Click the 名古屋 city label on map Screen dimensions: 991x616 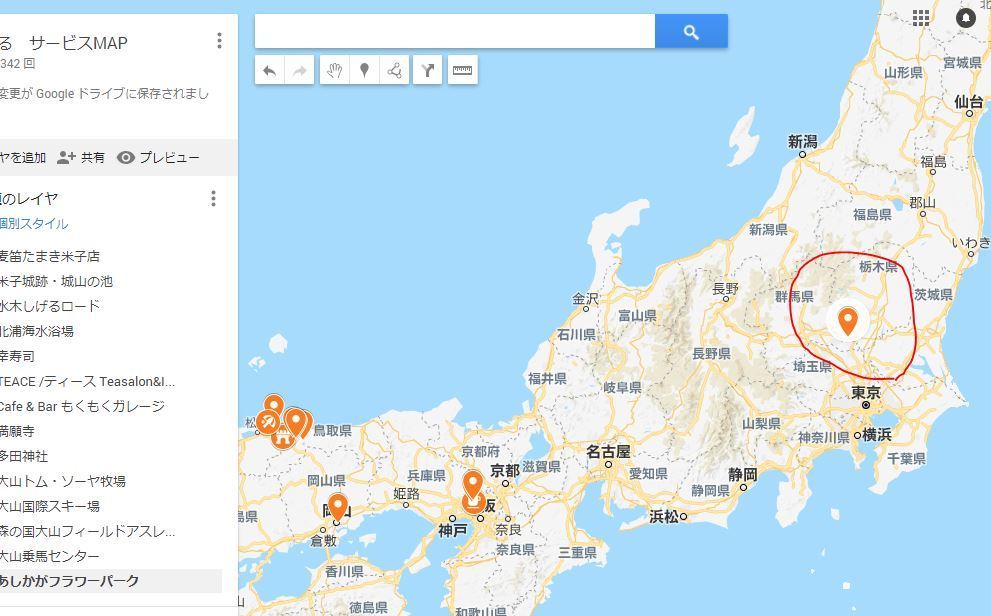tap(608, 452)
